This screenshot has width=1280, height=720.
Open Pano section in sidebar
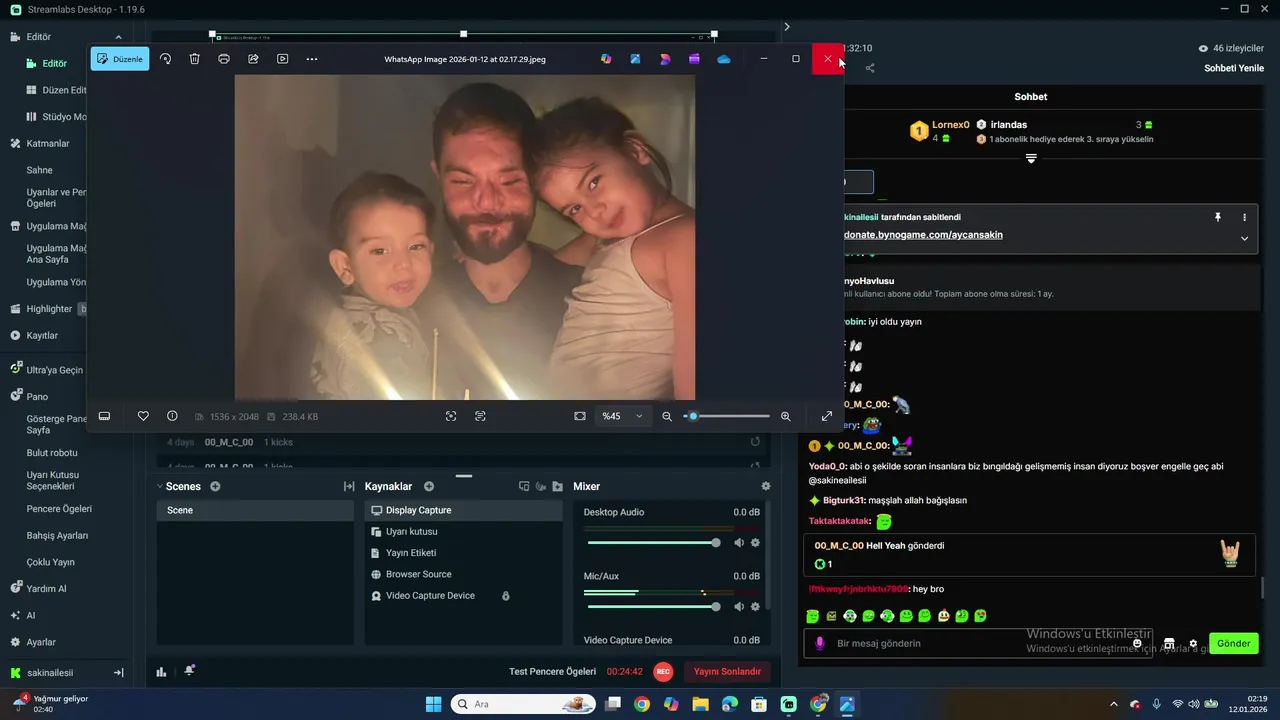(37, 396)
